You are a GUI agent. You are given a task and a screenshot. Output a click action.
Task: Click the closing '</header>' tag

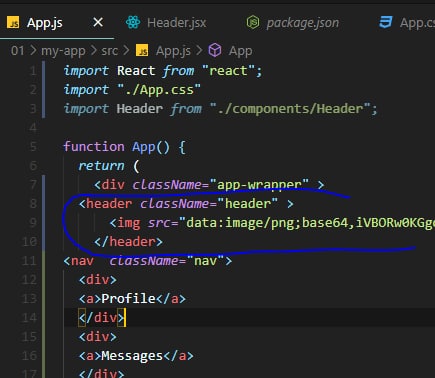tap(128, 242)
